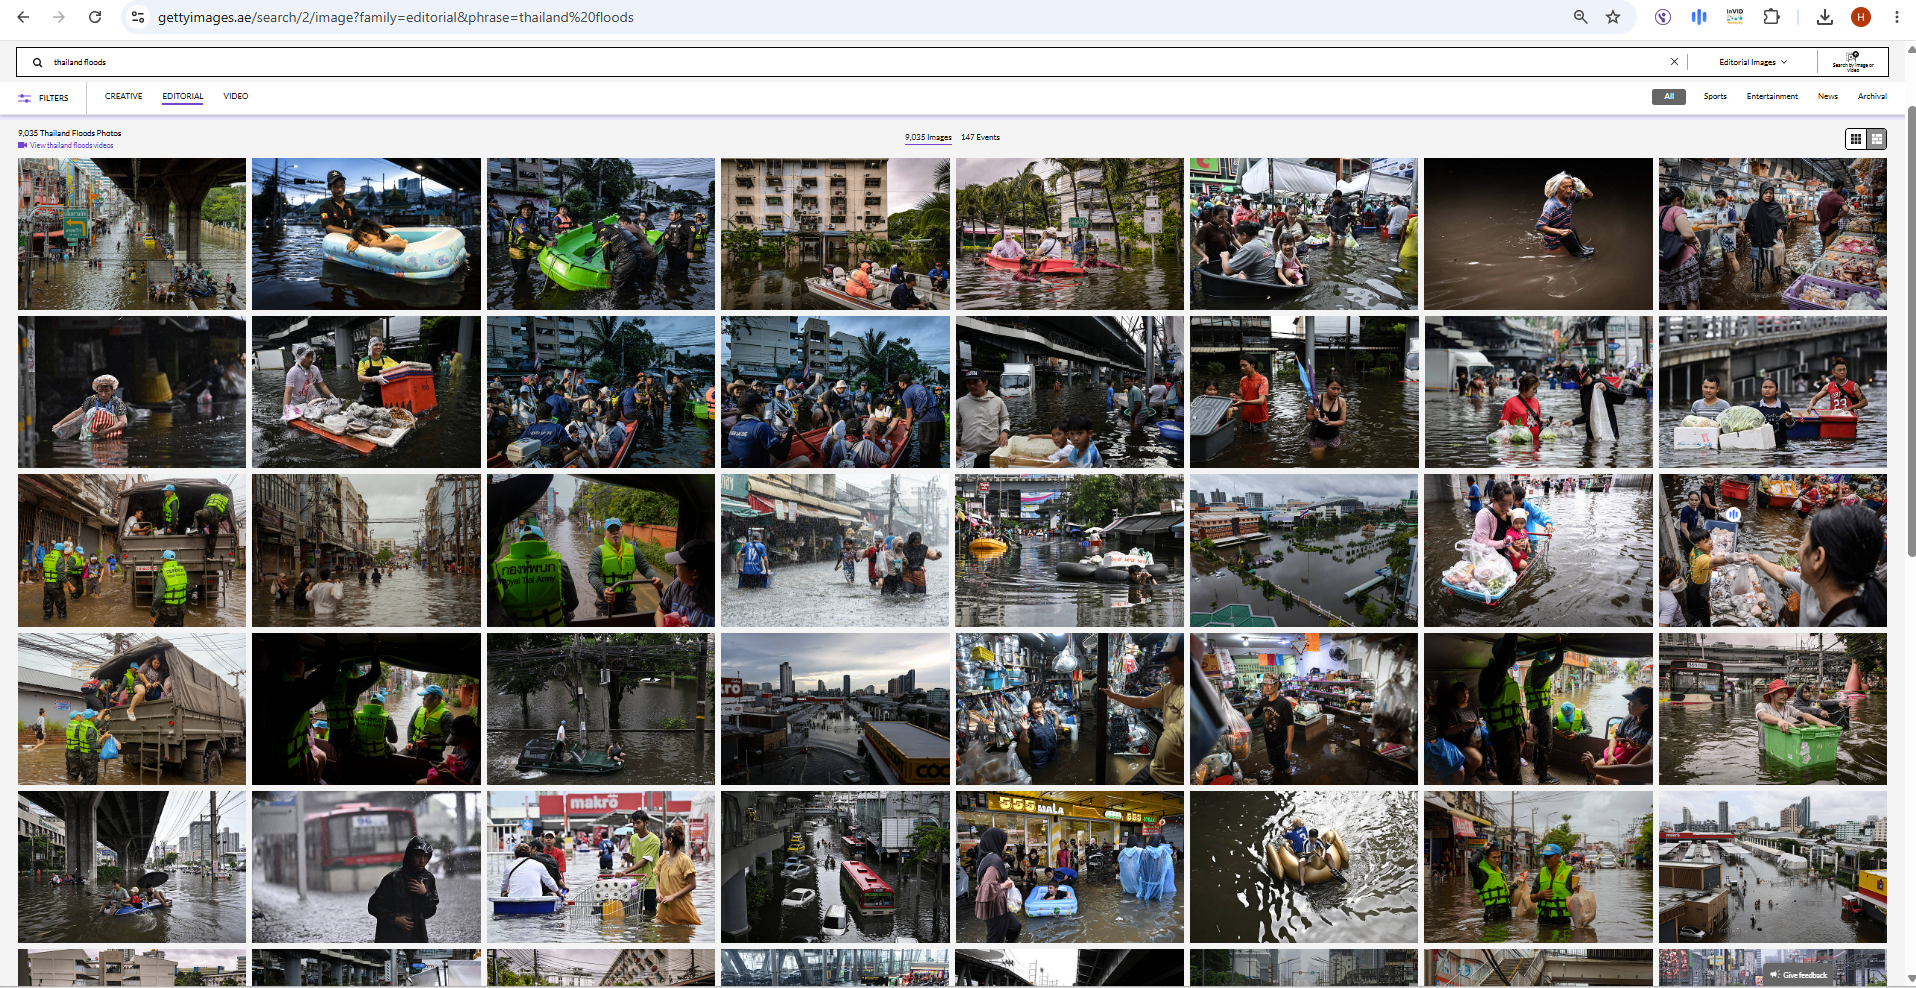1916x988 pixels.
Task: Open the Chrome three-dot menu
Action: pos(1896,17)
